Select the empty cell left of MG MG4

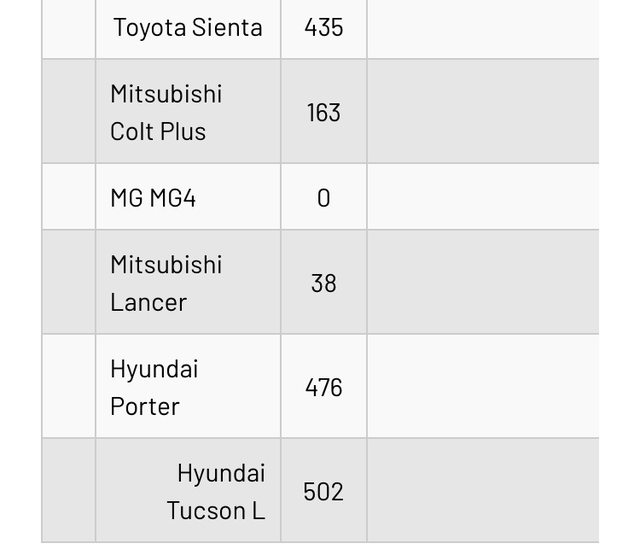tap(68, 197)
